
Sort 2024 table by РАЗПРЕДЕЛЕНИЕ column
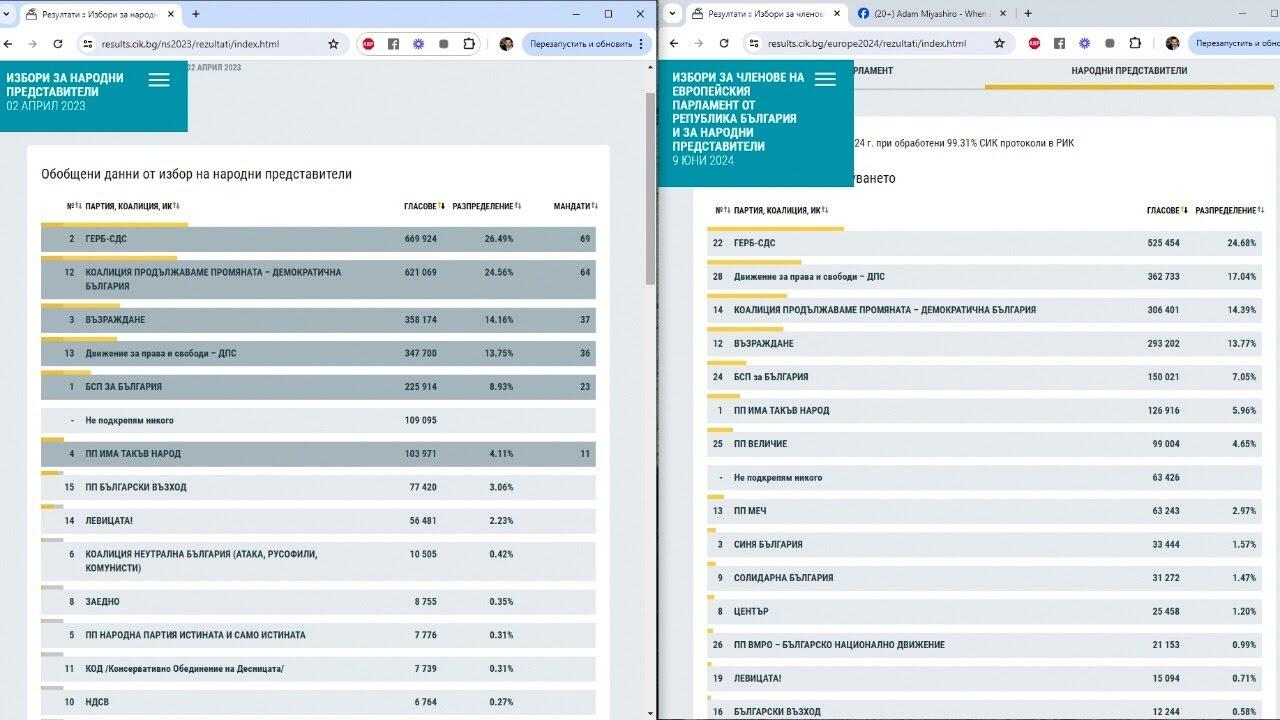[1228, 210]
